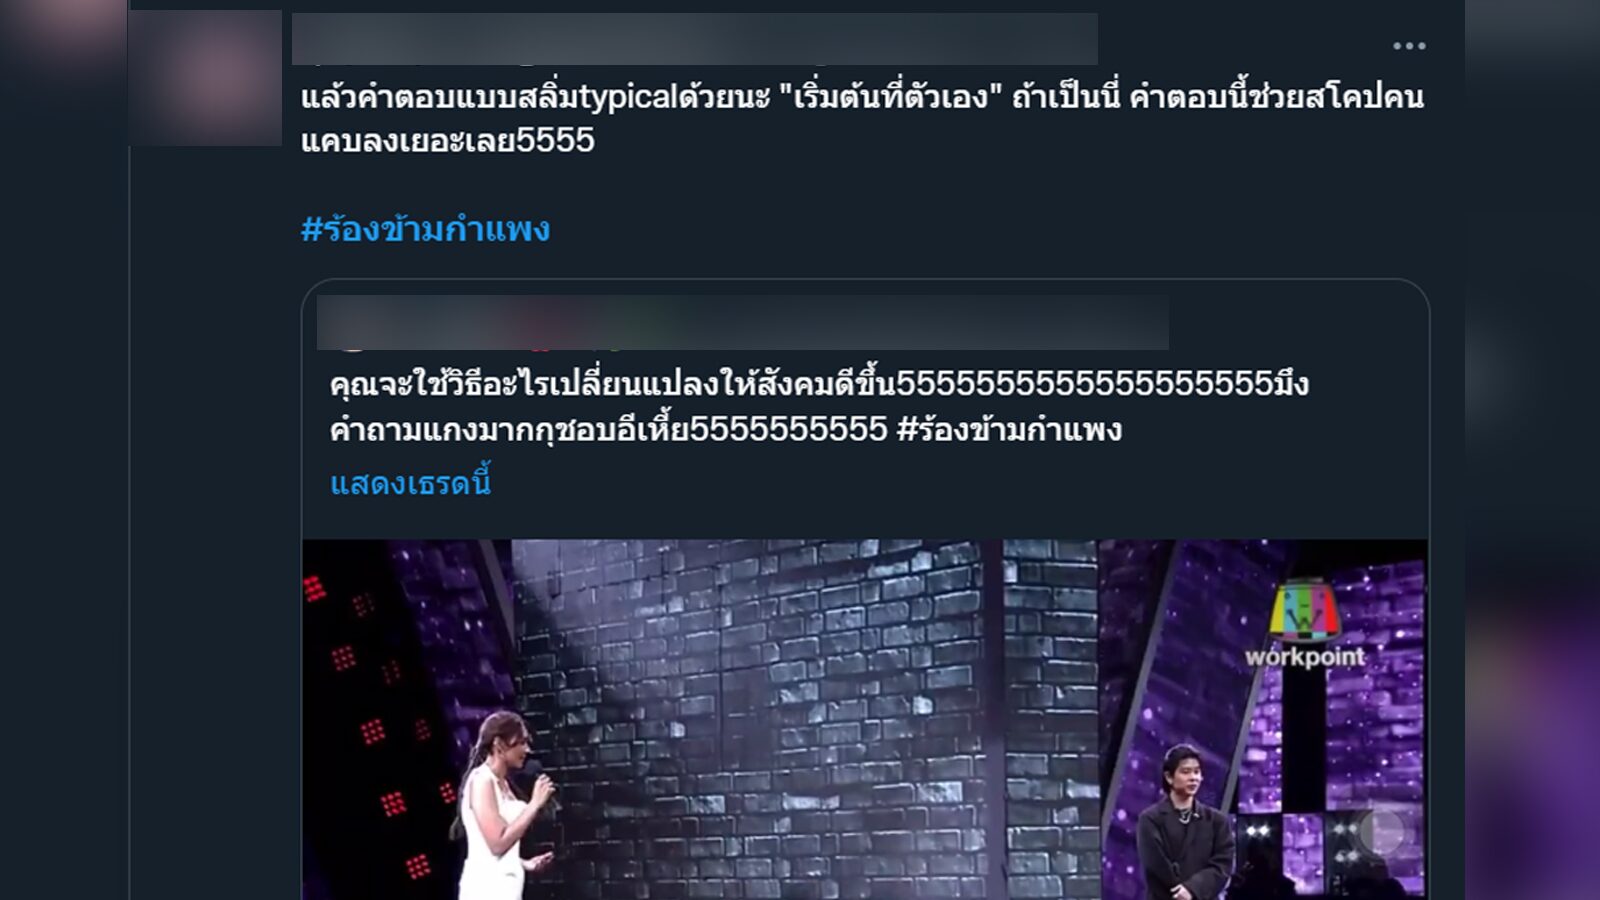Open the embedded video thumbnail of the stage
This screenshot has width=1600, height=900.
point(865,720)
